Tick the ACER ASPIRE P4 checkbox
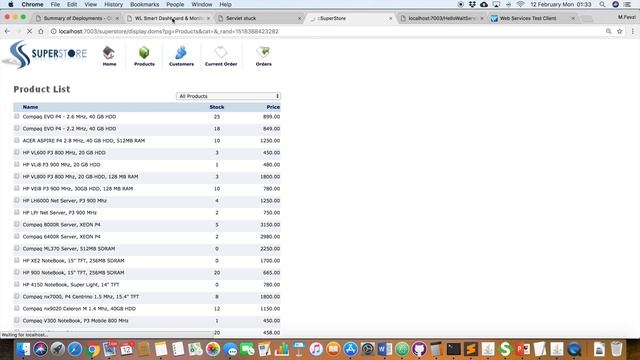The width and height of the screenshot is (640, 360). pos(17,140)
